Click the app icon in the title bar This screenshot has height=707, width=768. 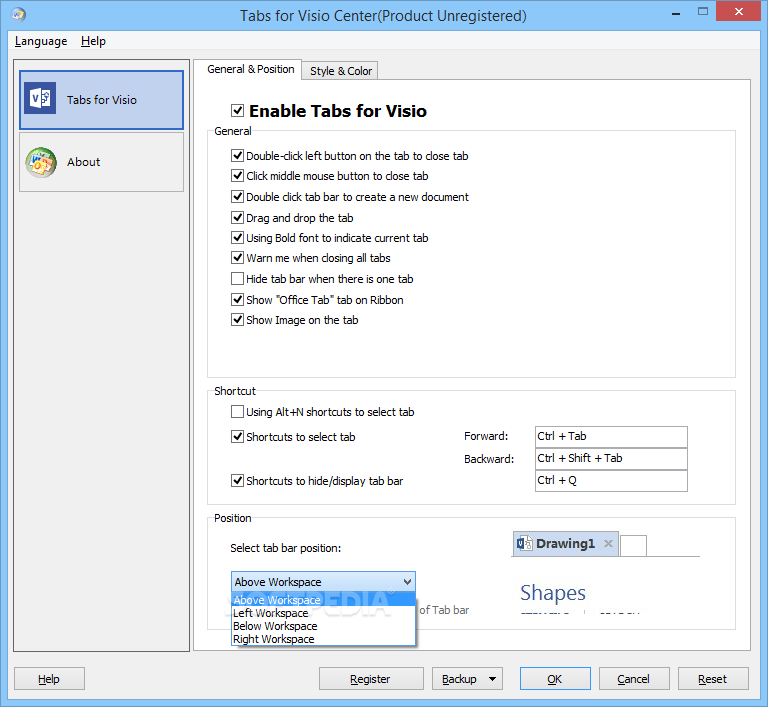click(x=19, y=14)
